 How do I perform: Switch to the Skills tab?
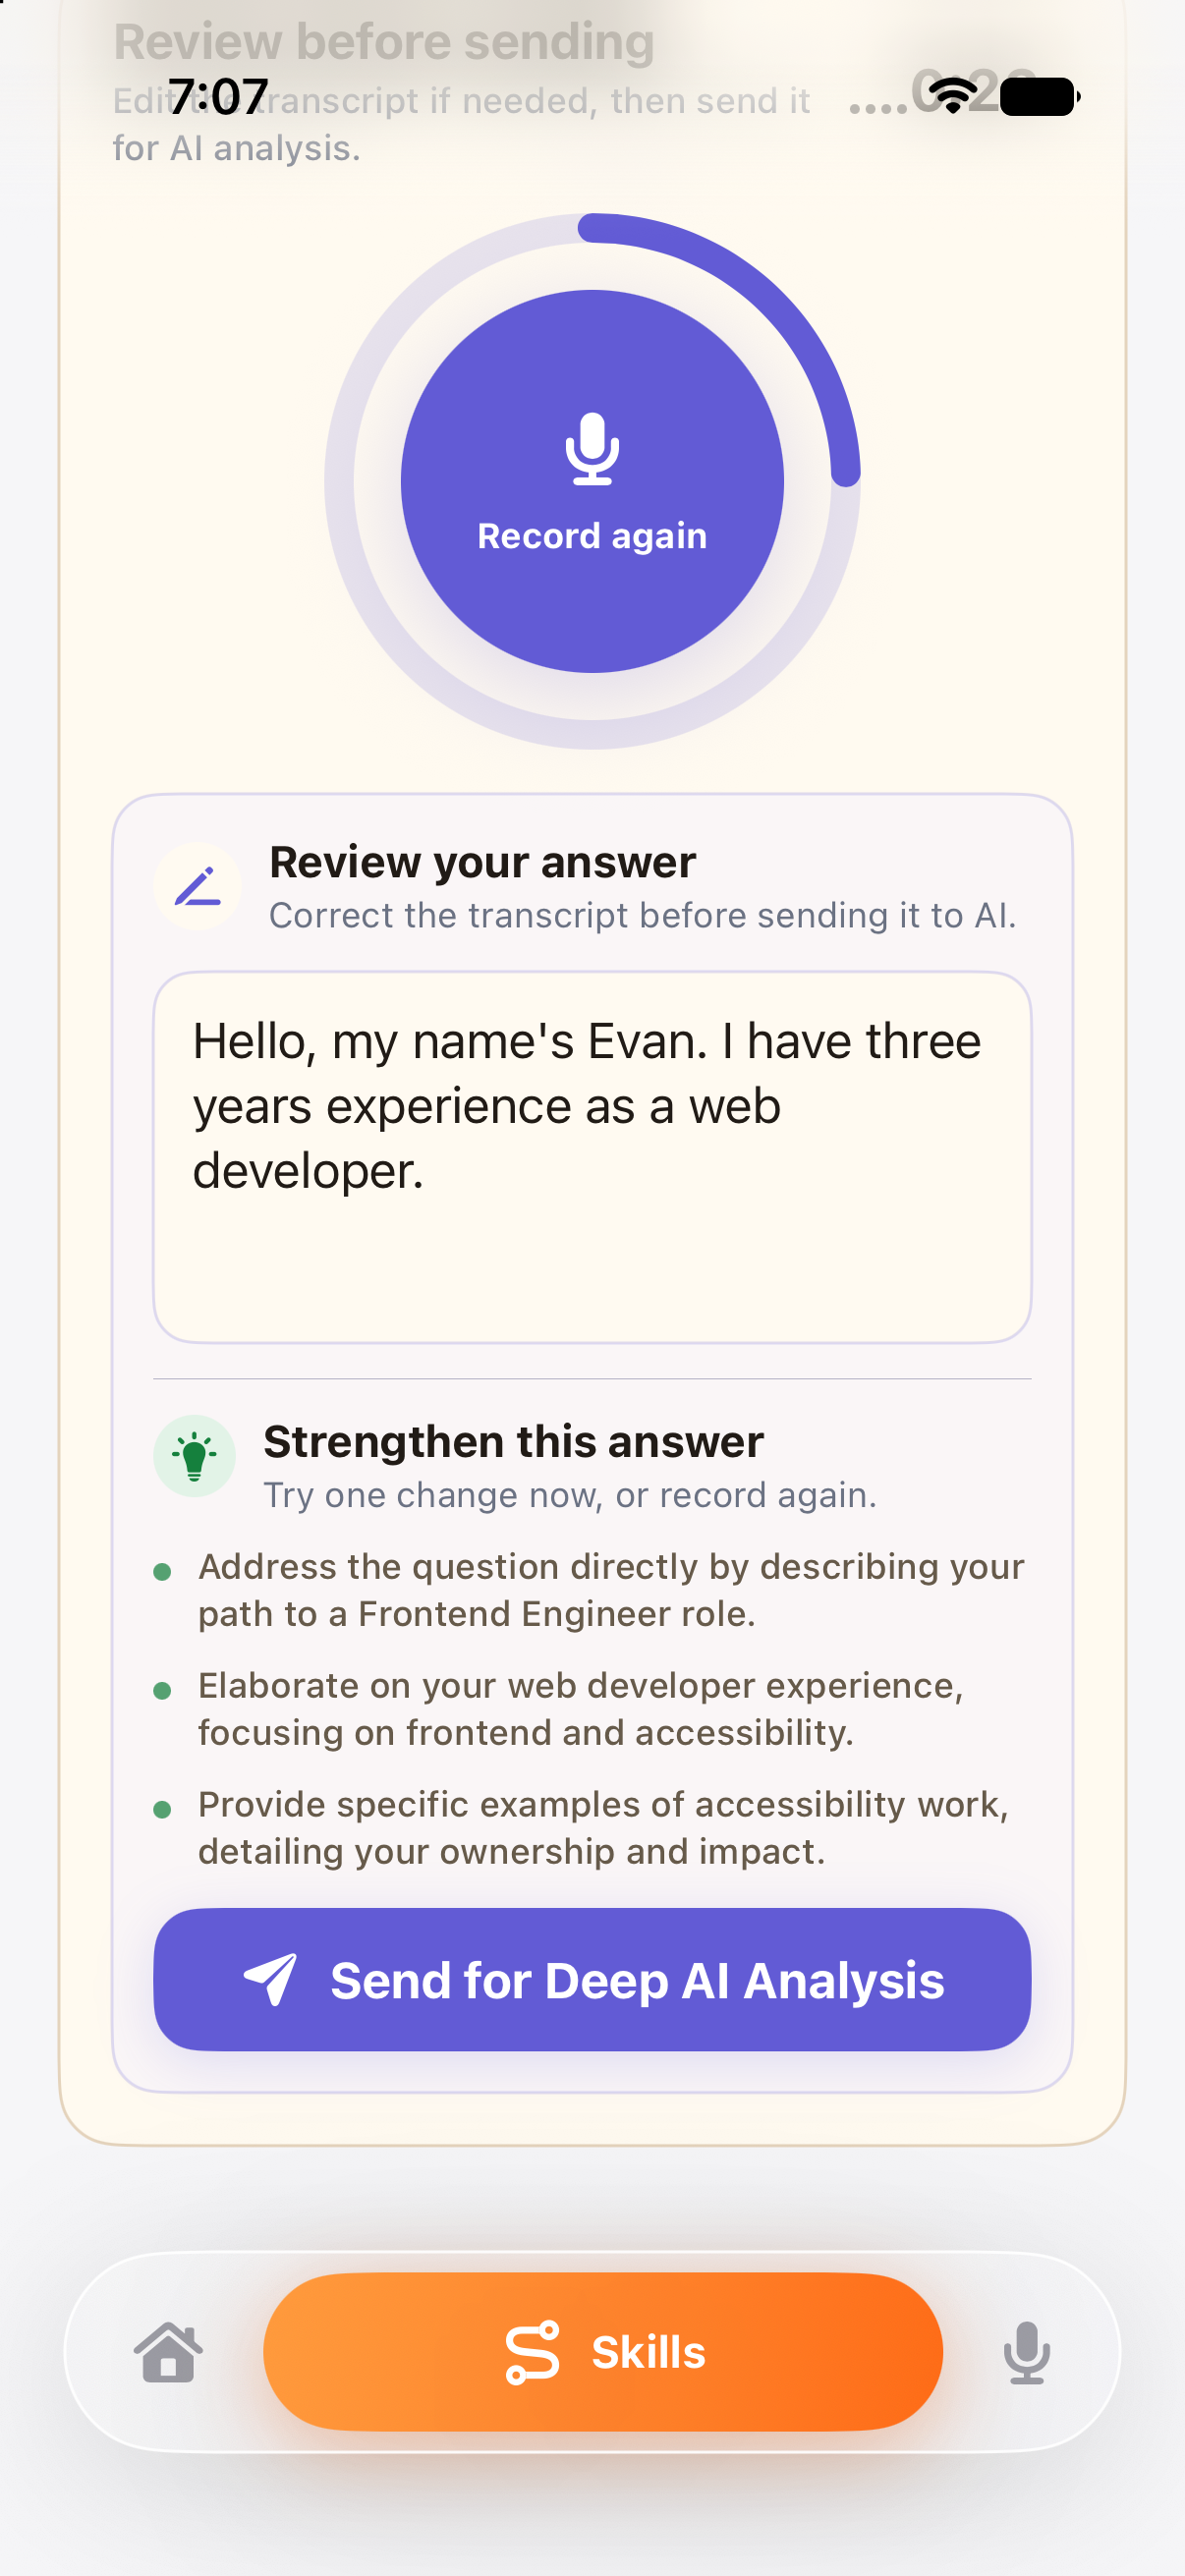click(x=603, y=2352)
